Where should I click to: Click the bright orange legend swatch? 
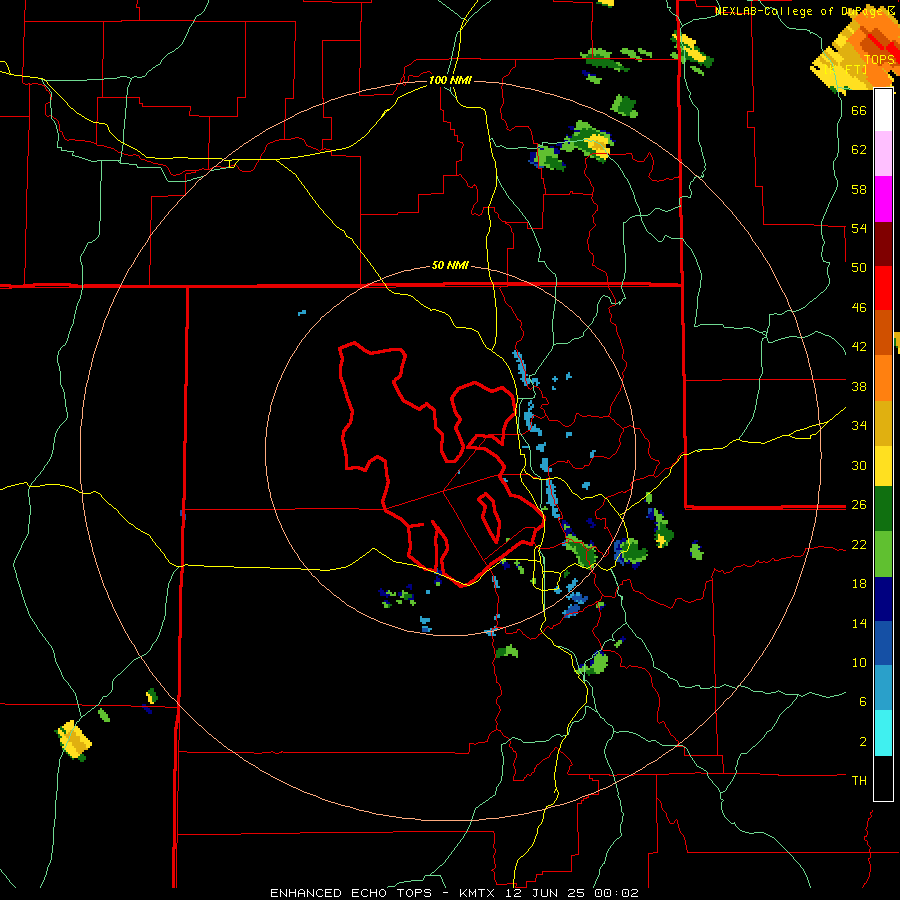(883, 378)
